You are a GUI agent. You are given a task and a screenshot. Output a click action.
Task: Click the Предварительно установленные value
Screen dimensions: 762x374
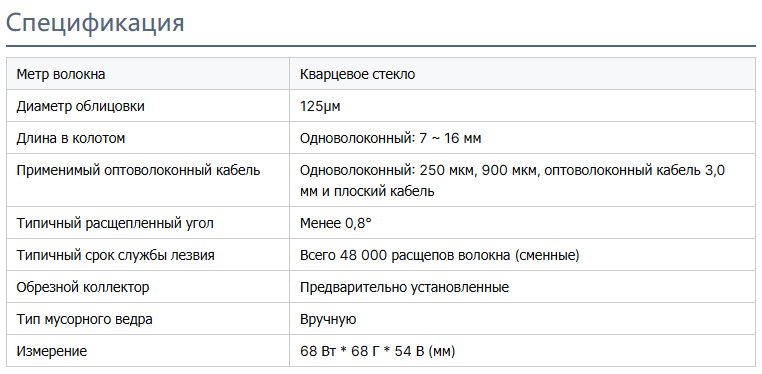coord(404,287)
